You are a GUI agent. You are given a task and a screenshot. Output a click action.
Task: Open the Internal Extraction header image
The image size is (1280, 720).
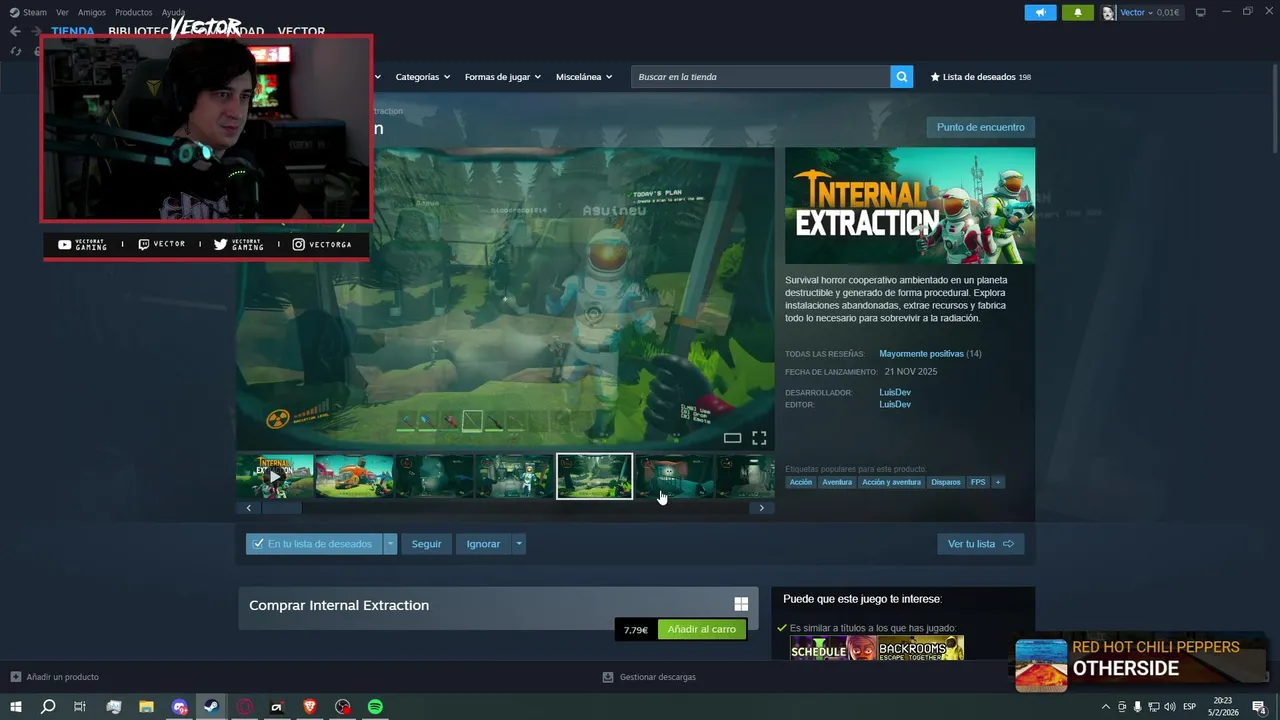[x=909, y=205]
